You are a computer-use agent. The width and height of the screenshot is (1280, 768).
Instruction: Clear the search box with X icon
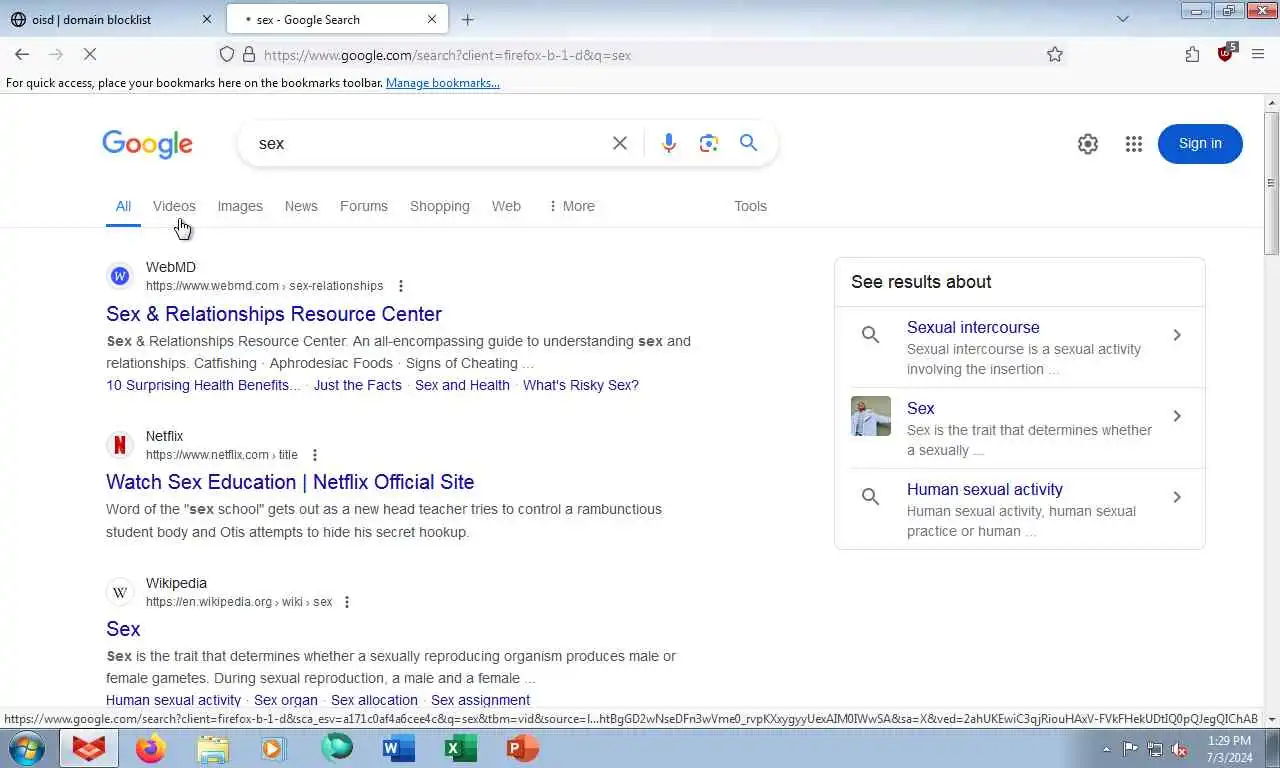click(620, 143)
